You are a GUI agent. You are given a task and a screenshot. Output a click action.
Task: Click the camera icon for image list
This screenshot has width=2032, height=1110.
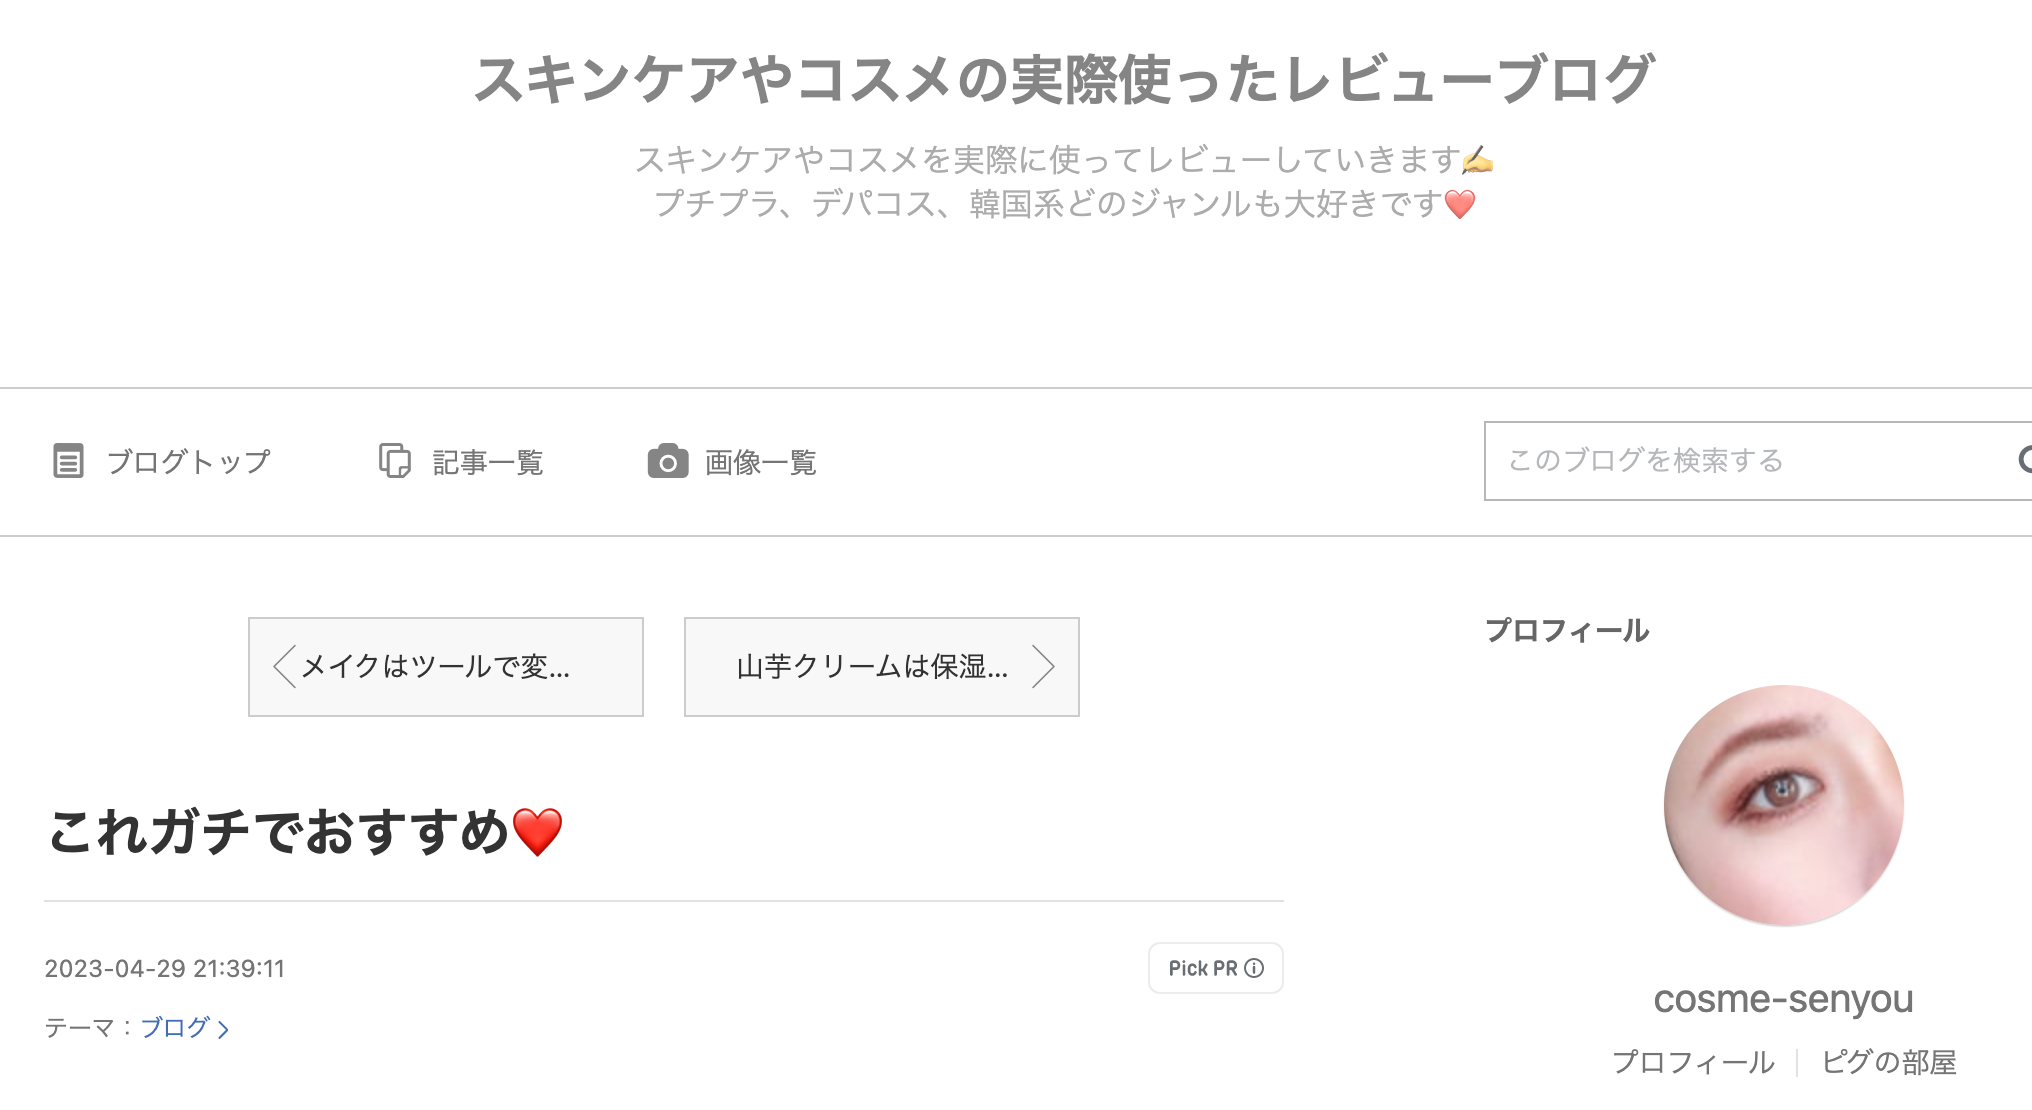click(x=667, y=461)
